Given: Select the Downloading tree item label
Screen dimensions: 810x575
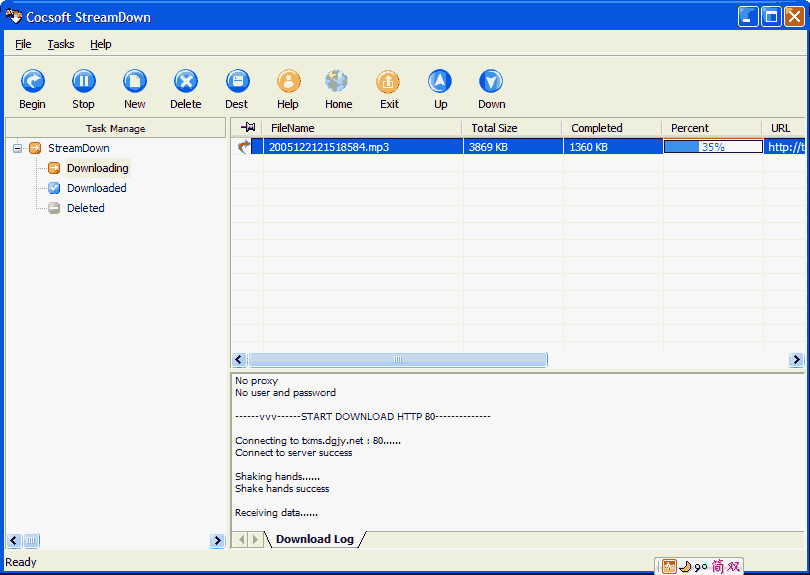Looking at the screenshot, I should coord(98,168).
